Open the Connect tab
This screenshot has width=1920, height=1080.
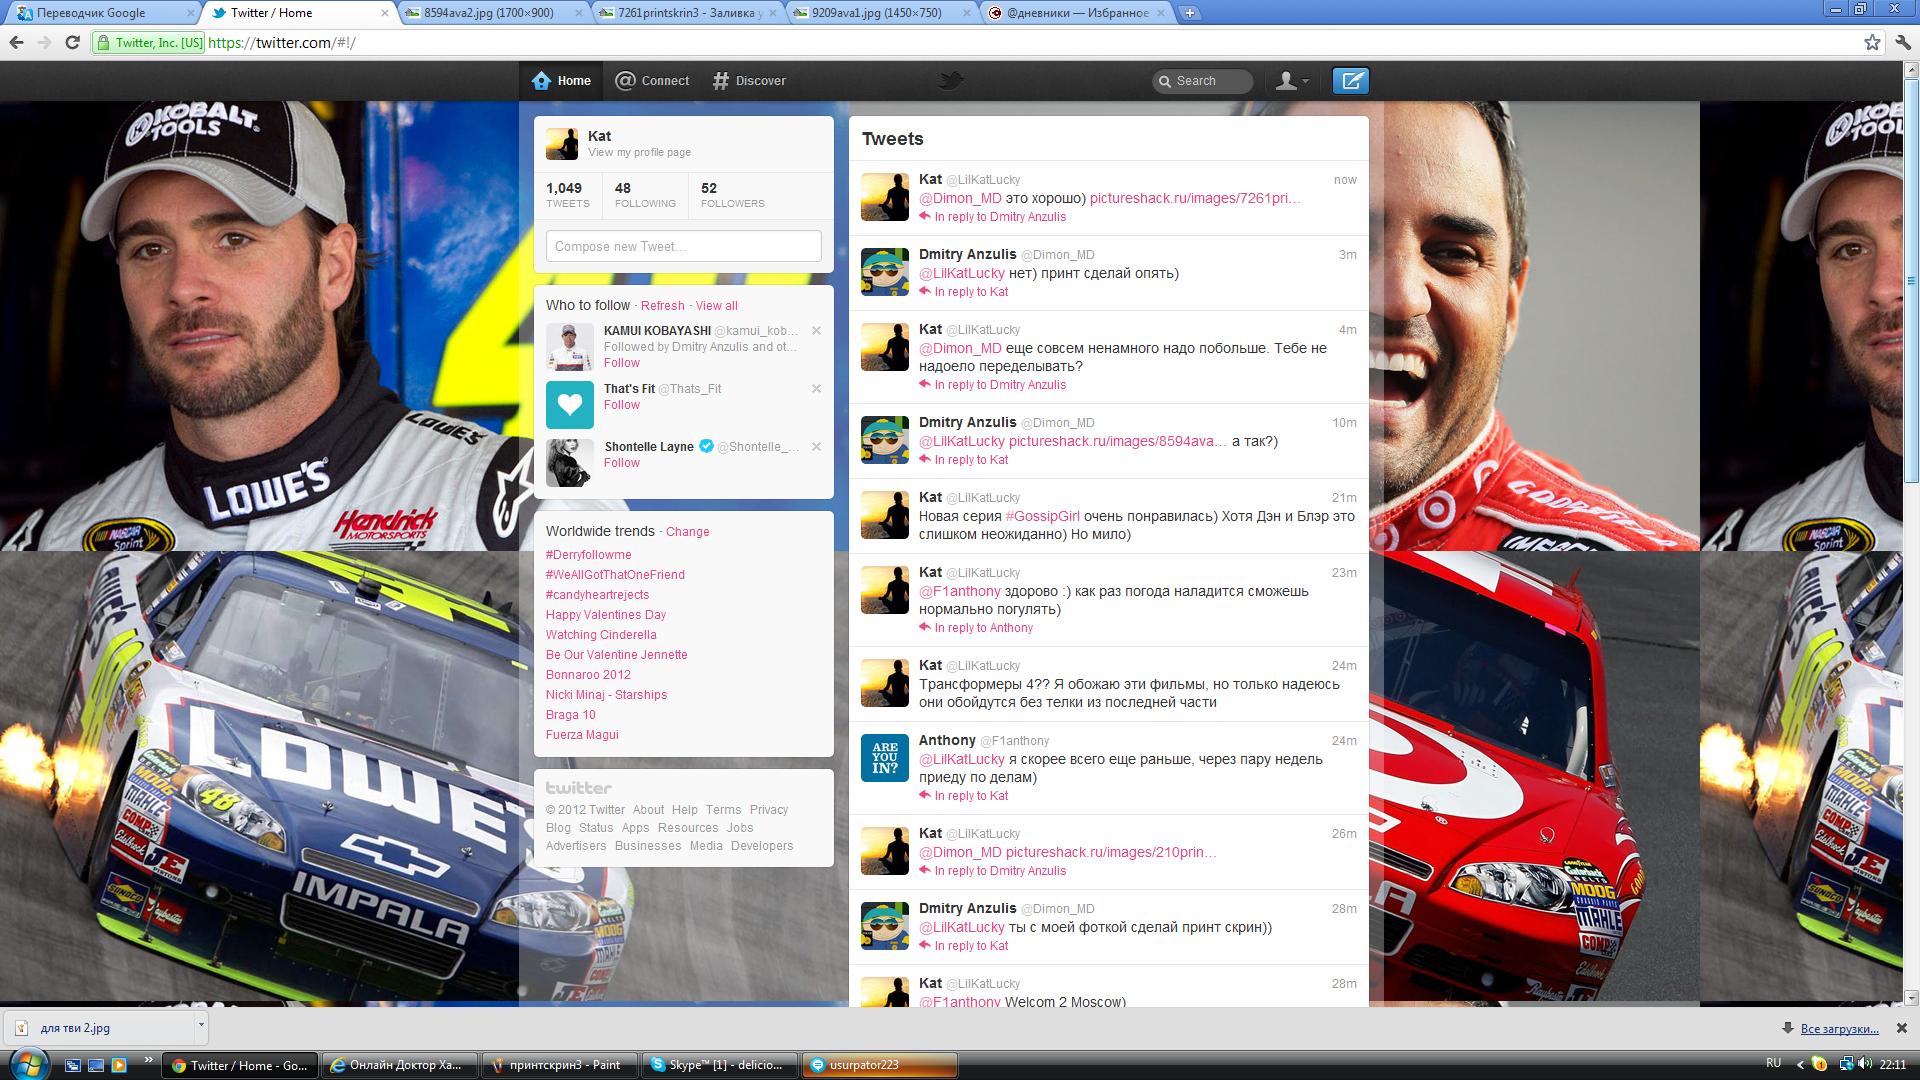click(652, 81)
